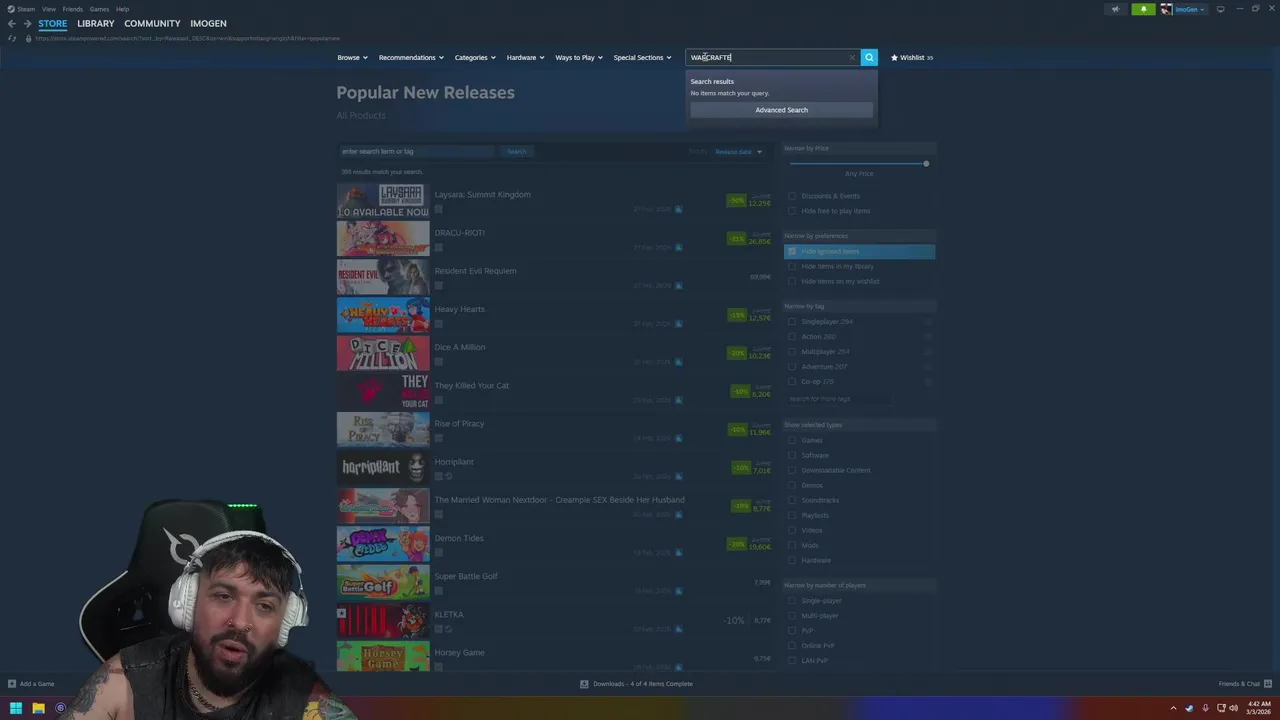Open the Horripilant game thumbnail
This screenshot has width=1280, height=720.
pos(383,467)
